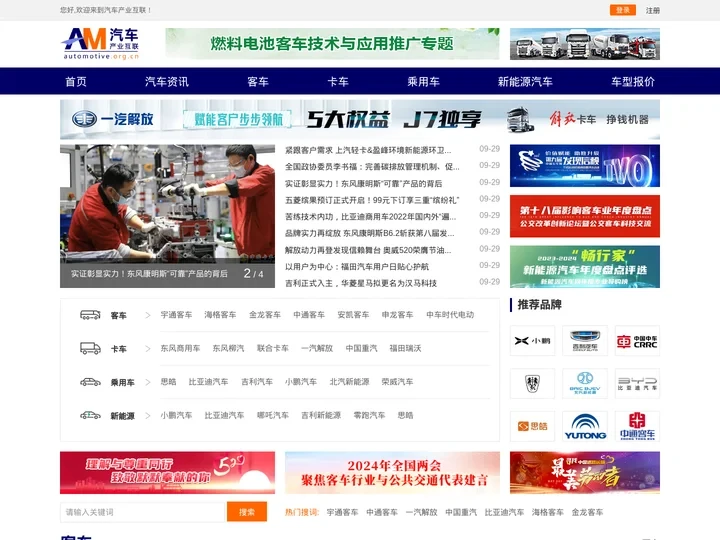Viewport: 720px width, 540px height.
Task: Select 福田瑞沃 brand link
Action: [405, 349]
